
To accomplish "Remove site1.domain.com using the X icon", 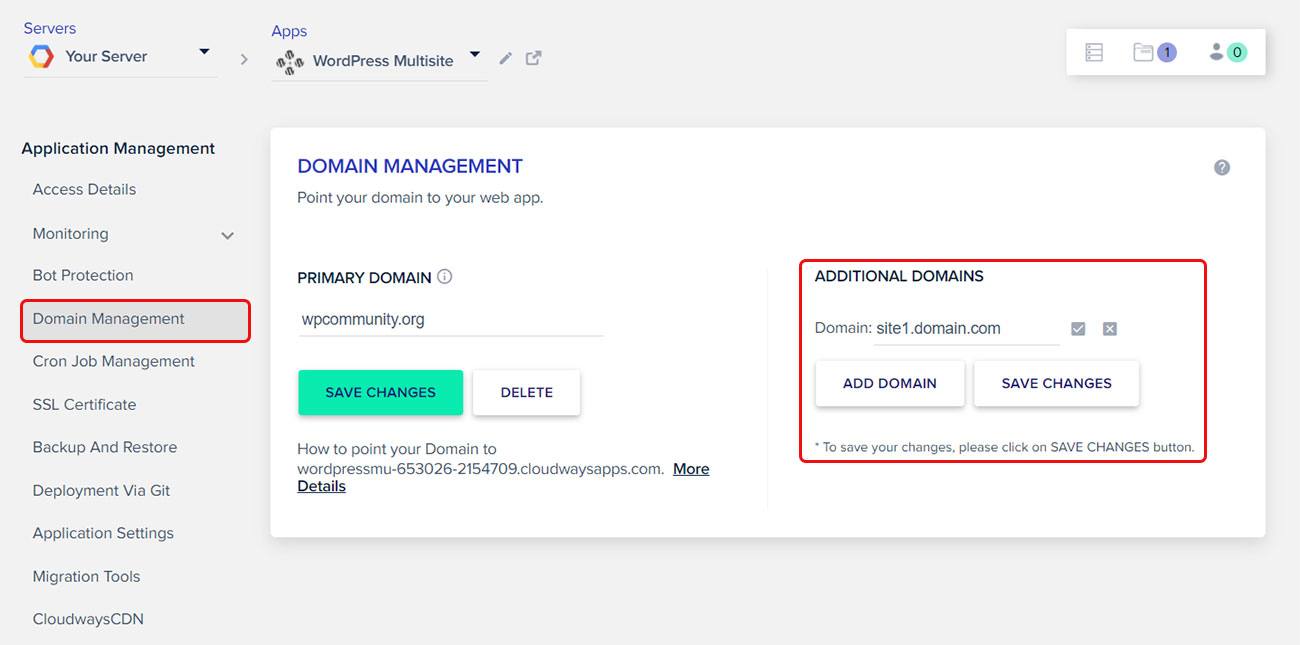I will [1109, 329].
